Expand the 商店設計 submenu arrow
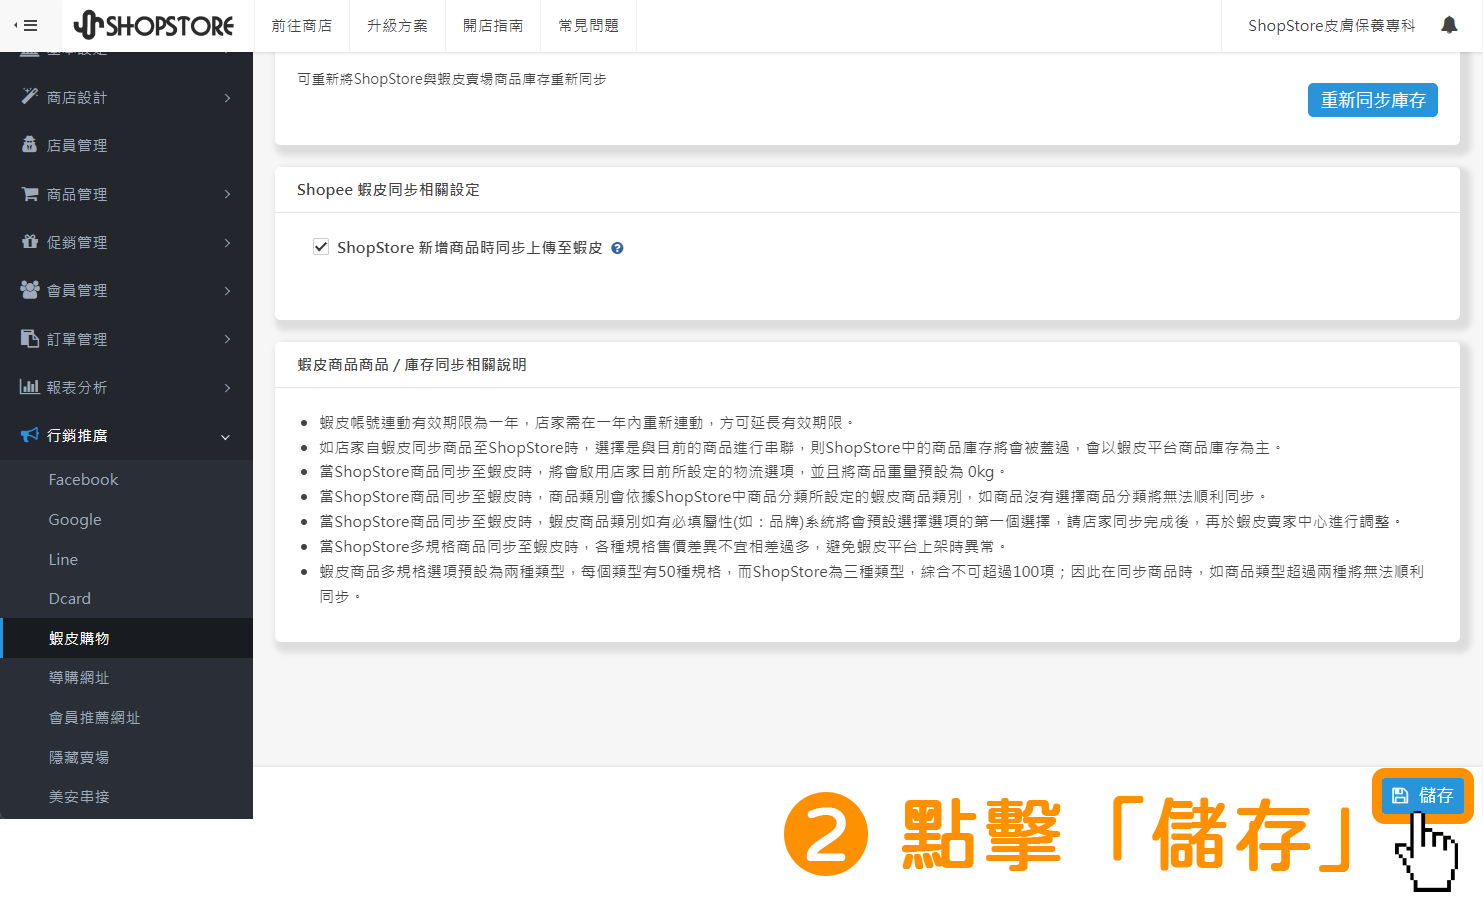 pos(227,98)
